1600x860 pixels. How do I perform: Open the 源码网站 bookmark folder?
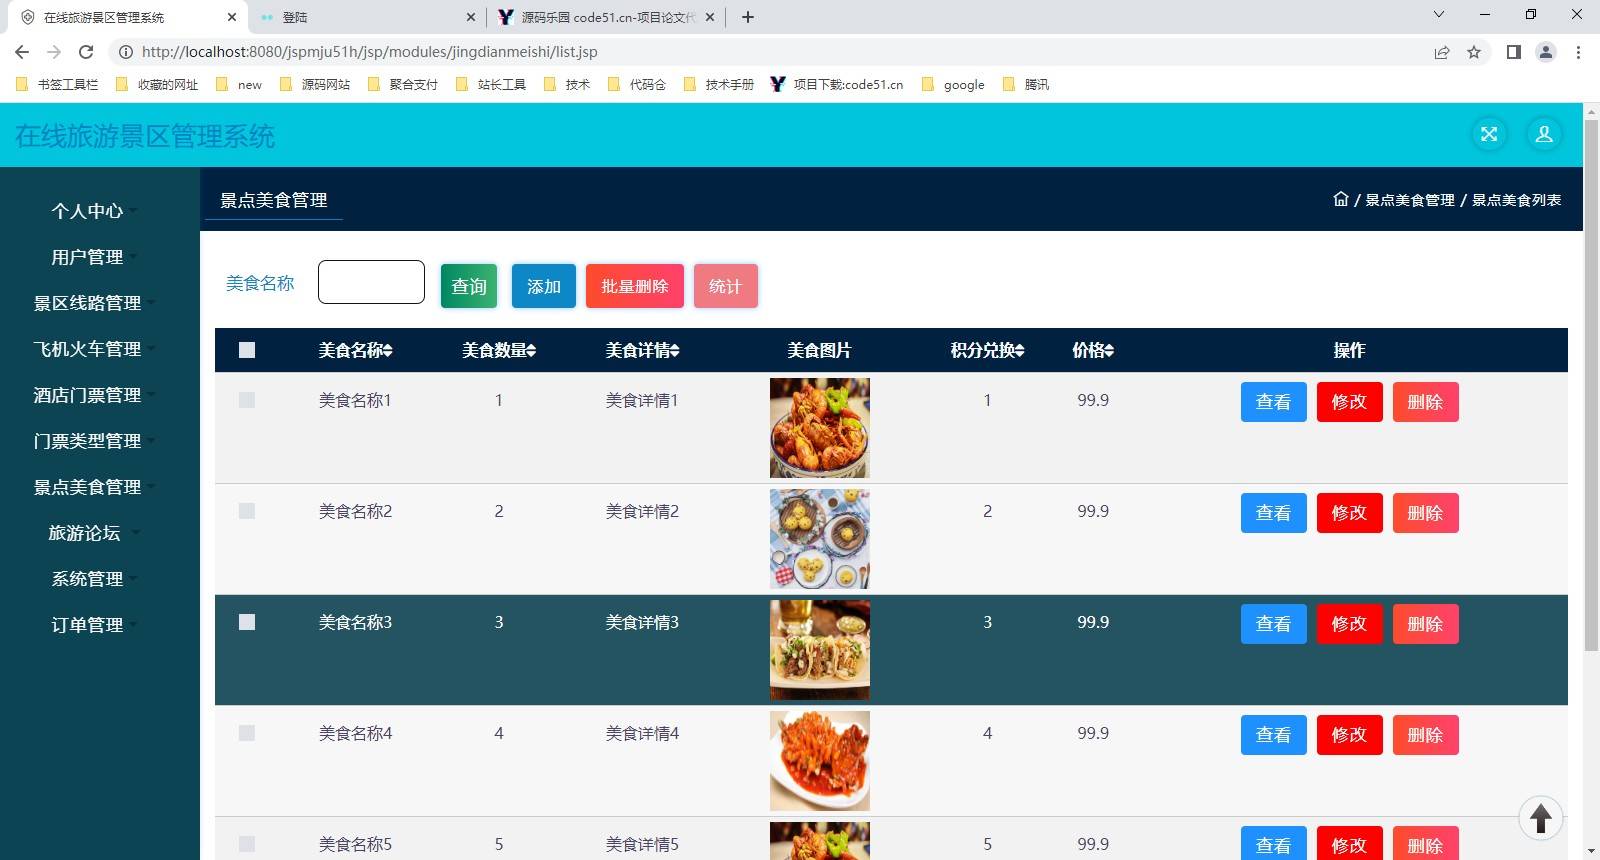pyautogui.click(x=315, y=85)
